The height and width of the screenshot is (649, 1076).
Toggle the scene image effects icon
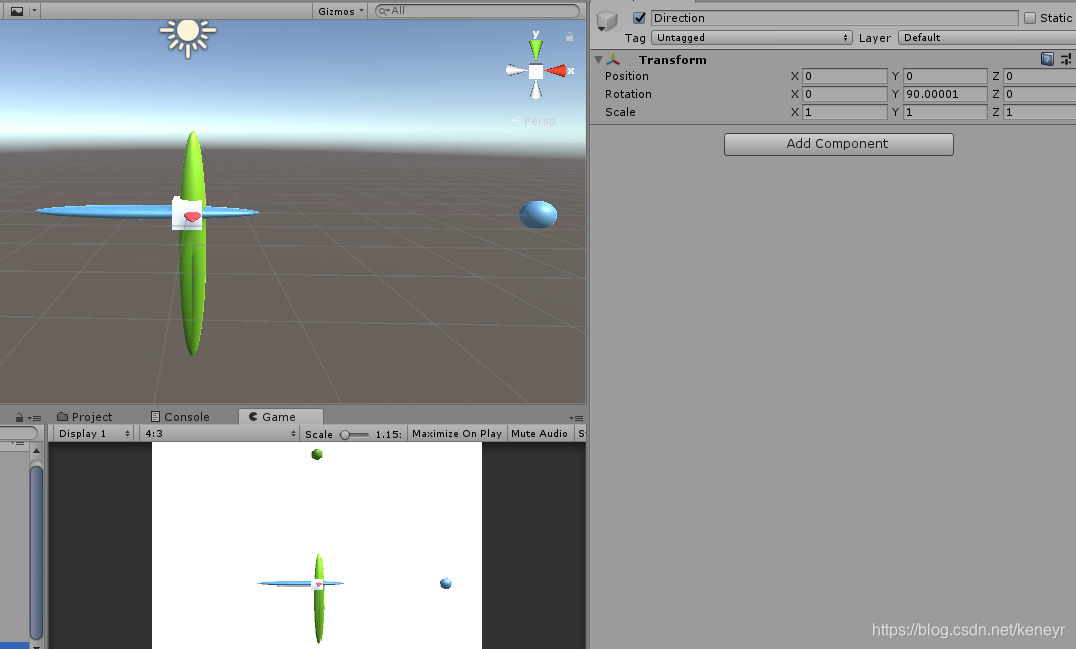17,11
